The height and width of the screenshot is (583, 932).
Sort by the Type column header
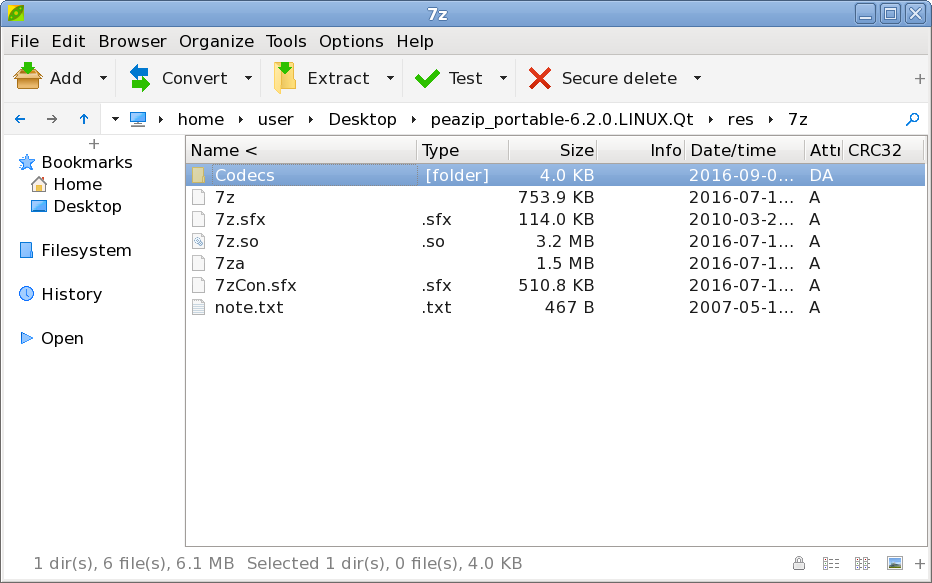[x=462, y=150]
